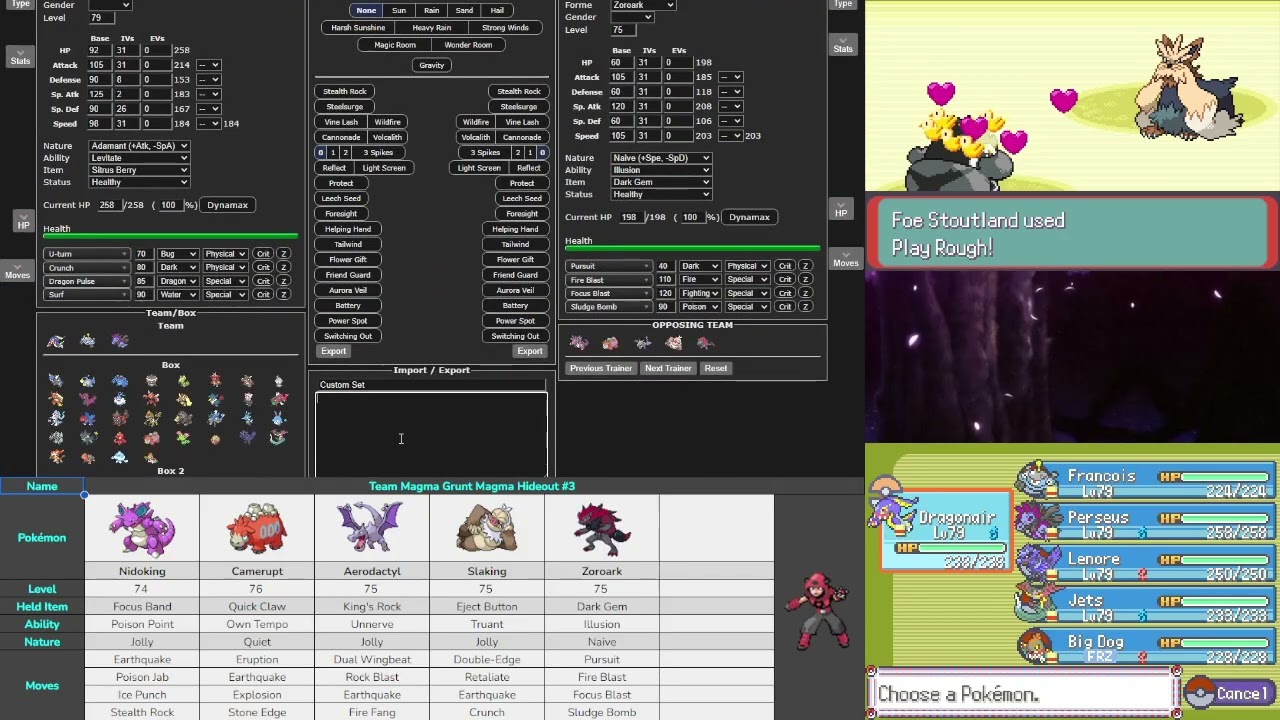1280x720 pixels.
Task: Open Nature dropdown showing Adamant
Action: (x=139, y=146)
